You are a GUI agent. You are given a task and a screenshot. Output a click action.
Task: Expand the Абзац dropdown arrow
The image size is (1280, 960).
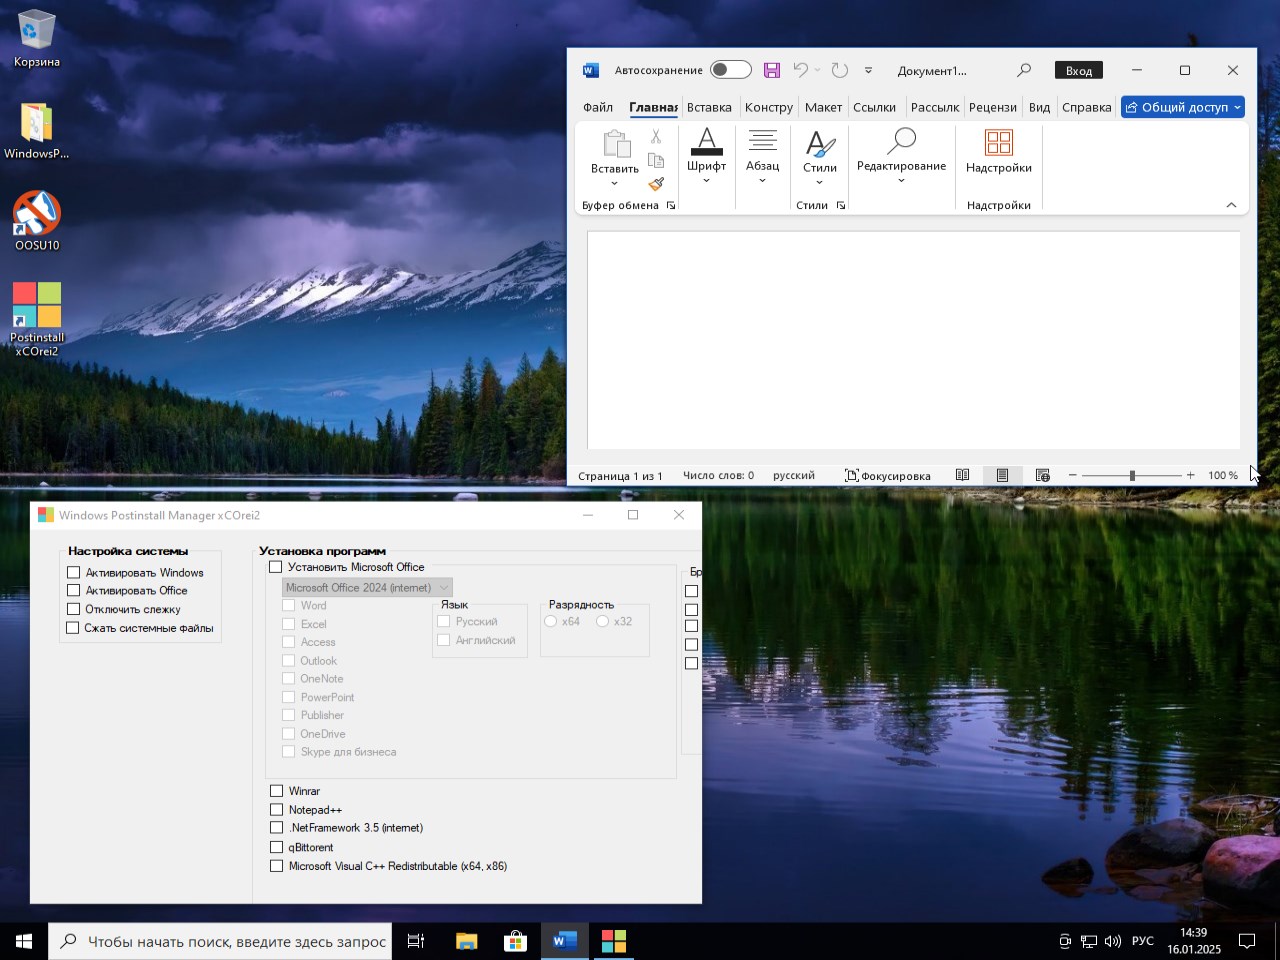(x=762, y=180)
